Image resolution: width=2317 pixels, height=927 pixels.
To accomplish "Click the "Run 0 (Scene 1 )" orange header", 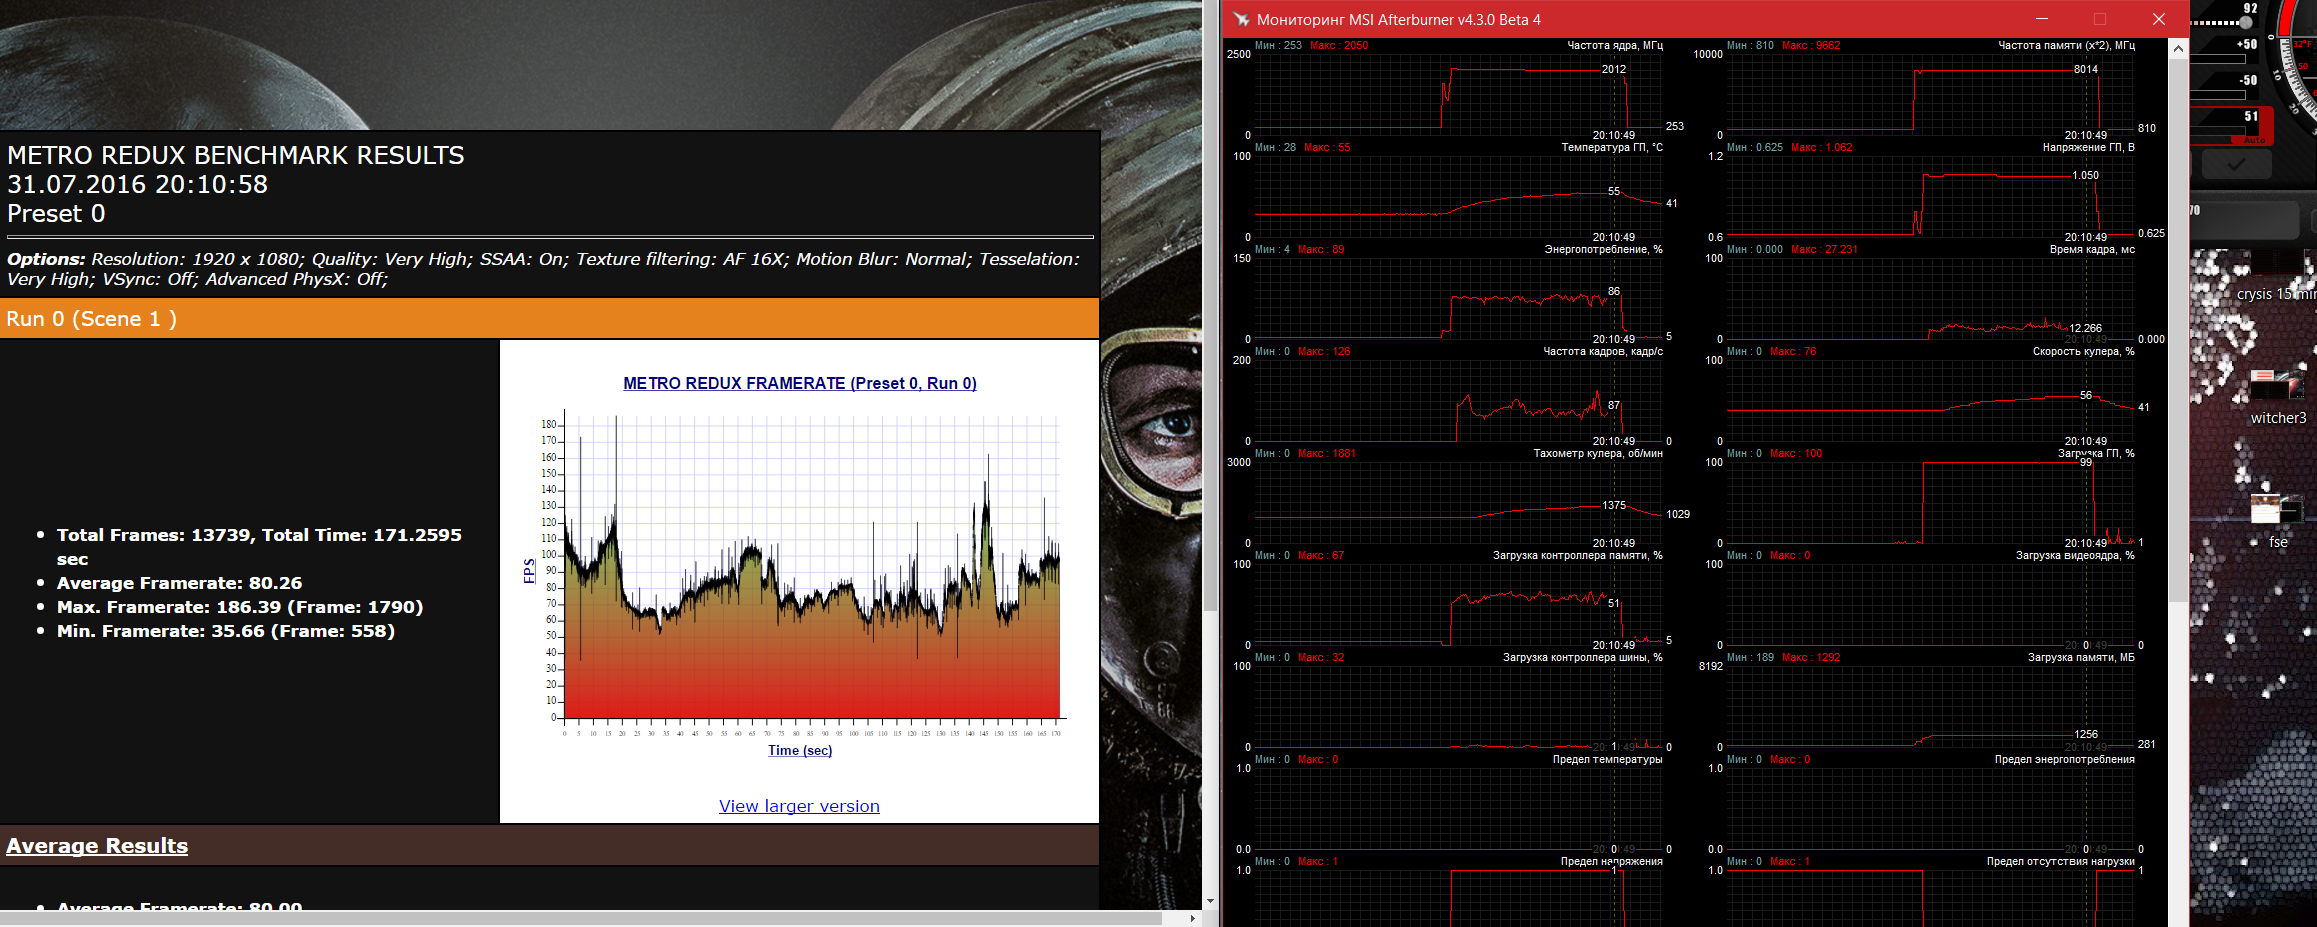I will pyautogui.click(x=549, y=319).
